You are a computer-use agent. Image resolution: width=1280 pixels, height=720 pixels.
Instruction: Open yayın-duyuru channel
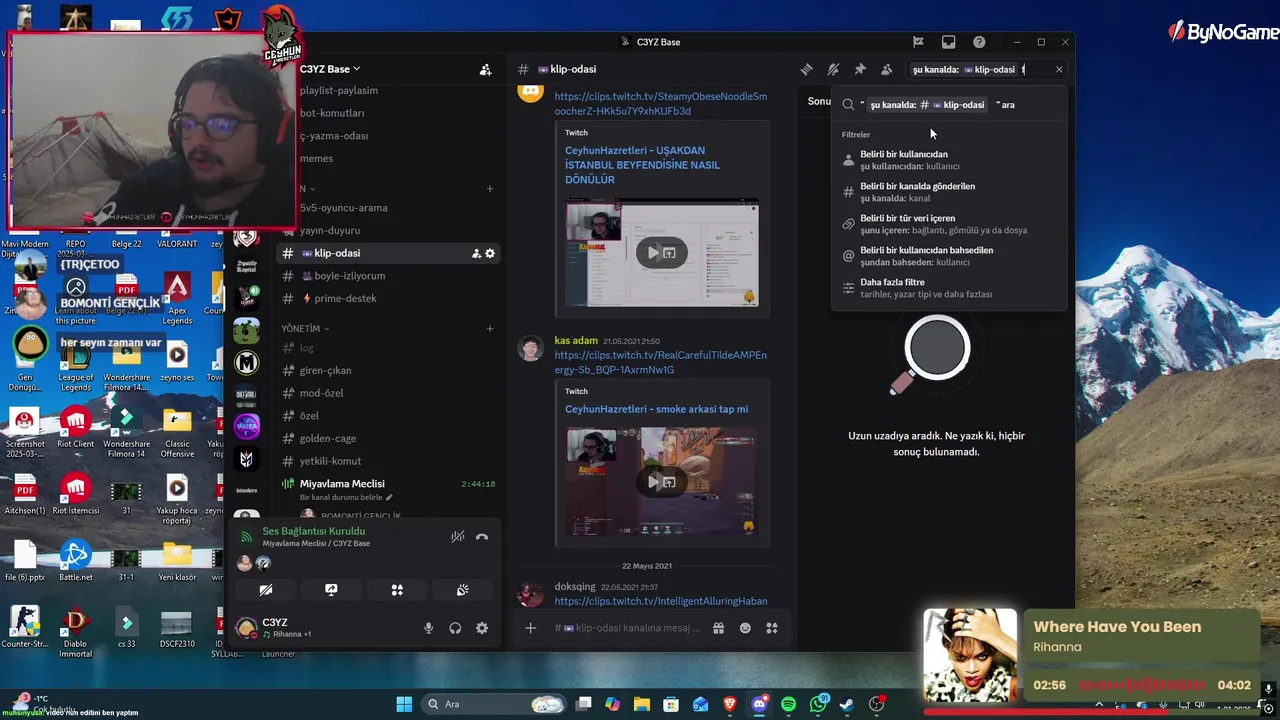pos(330,230)
